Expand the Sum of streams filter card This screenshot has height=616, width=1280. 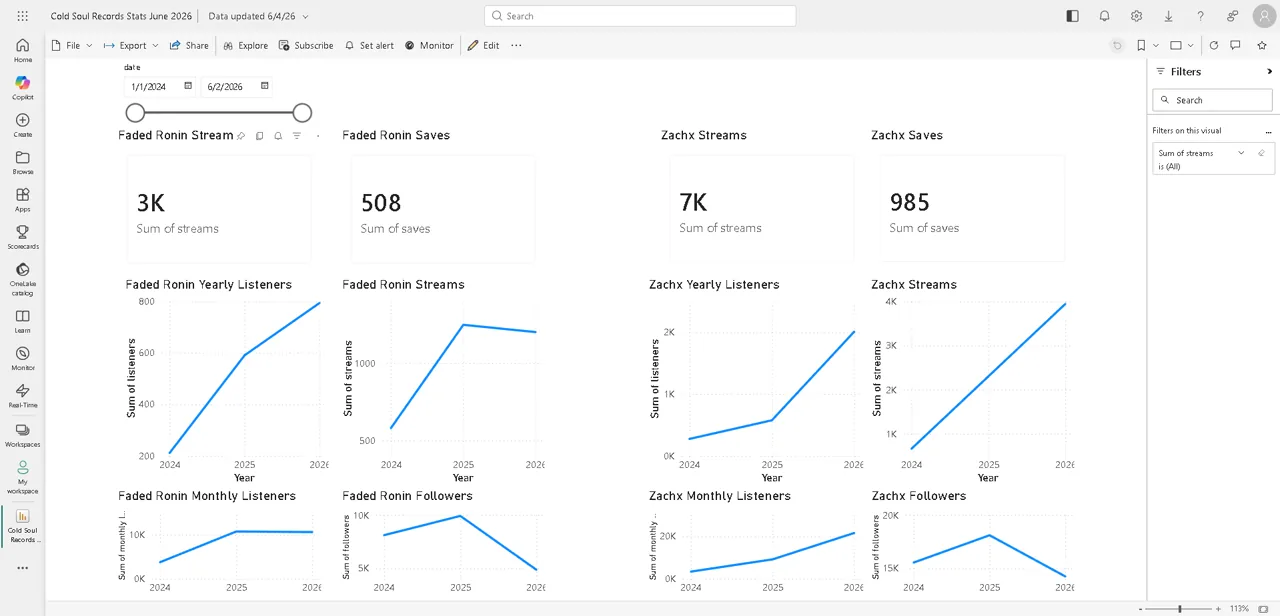click(1241, 153)
